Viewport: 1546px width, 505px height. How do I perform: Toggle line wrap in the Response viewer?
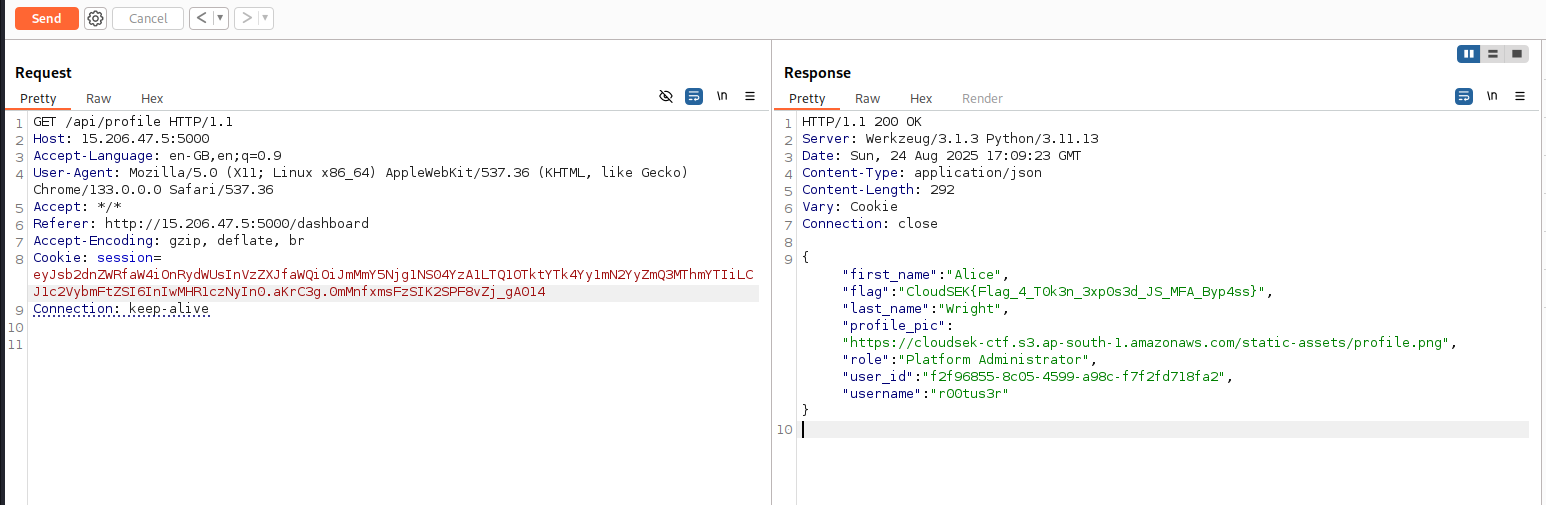[x=1463, y=96]
